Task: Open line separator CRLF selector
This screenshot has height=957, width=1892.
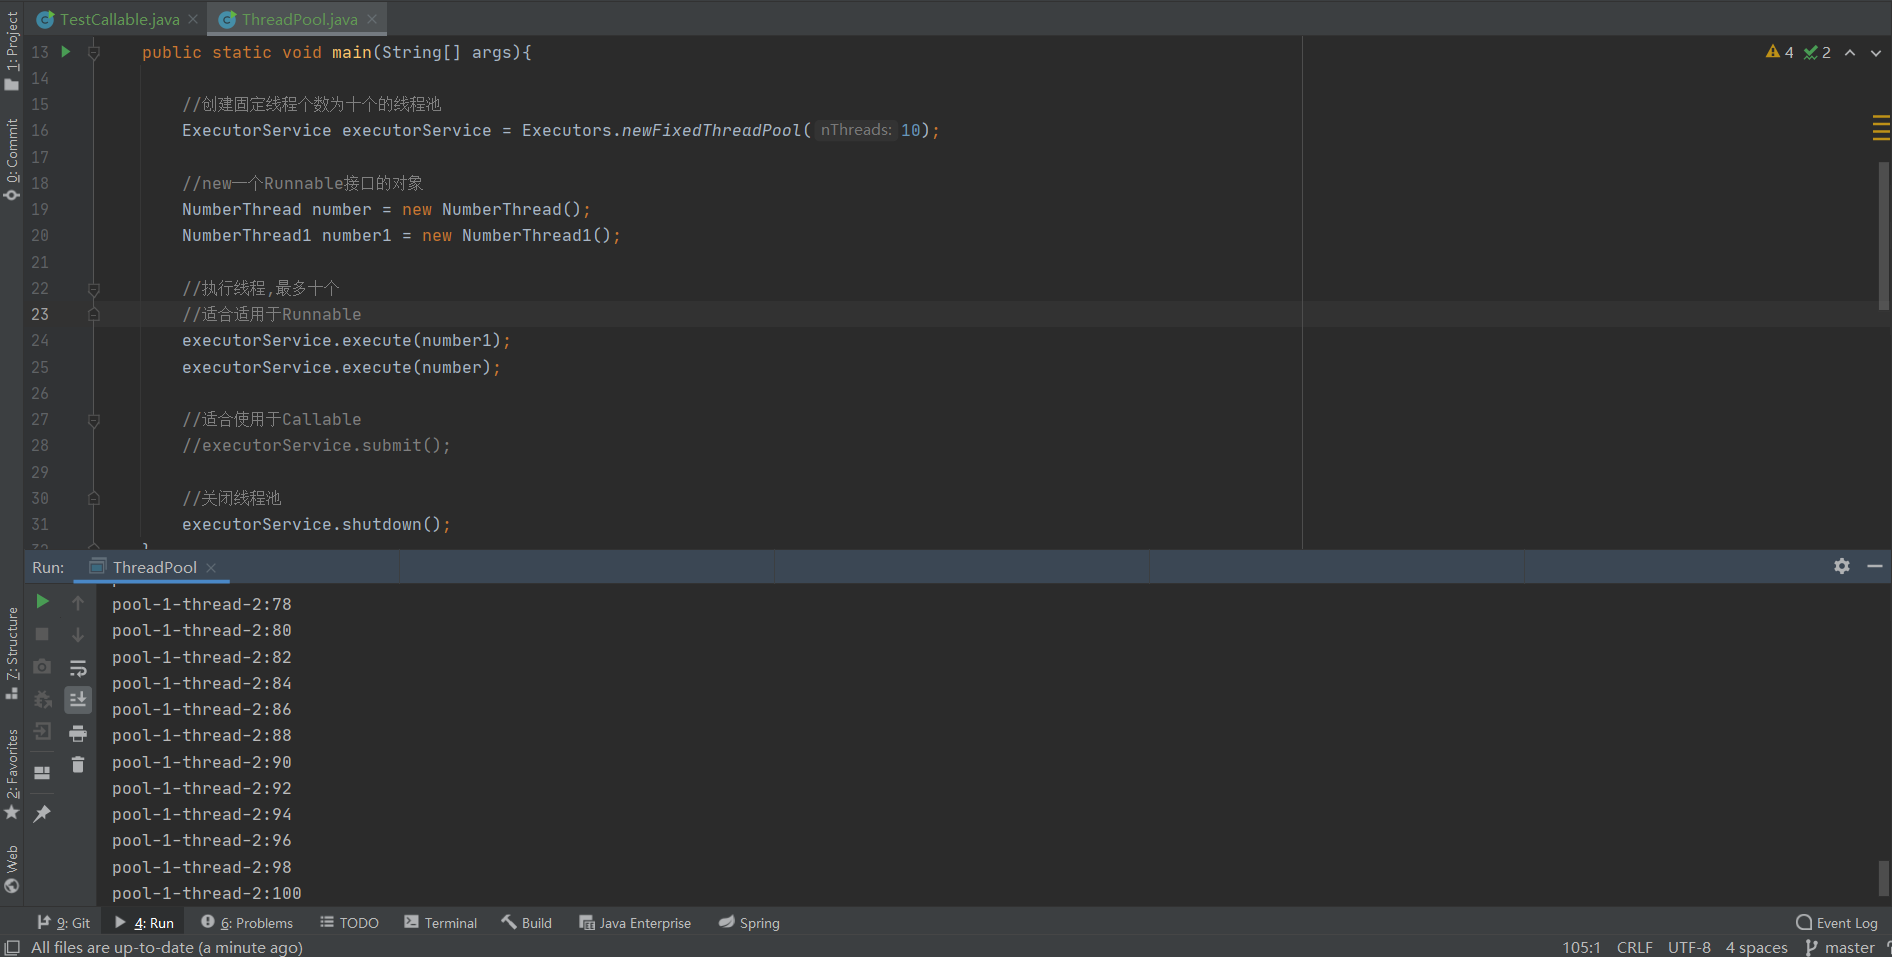Action: 1634,947
